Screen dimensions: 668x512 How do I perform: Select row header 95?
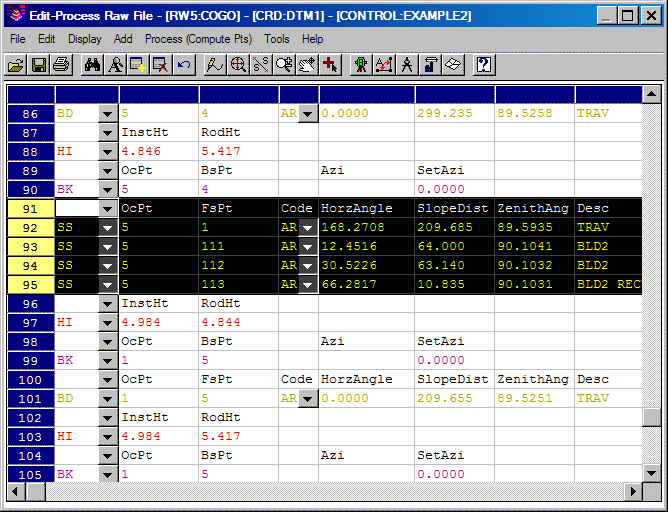[x=31, y=285]
